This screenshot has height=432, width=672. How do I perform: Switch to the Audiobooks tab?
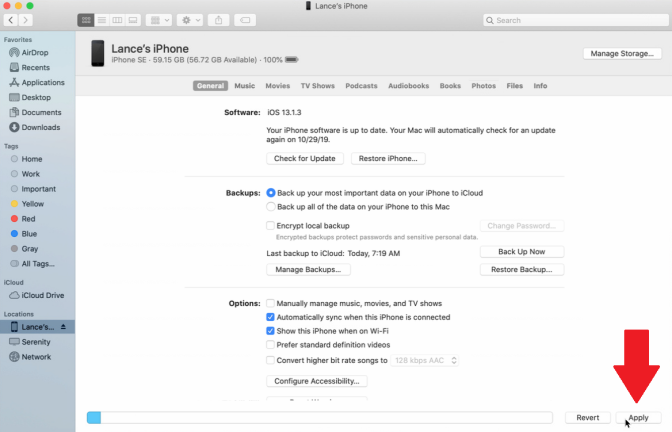[408, 86]
